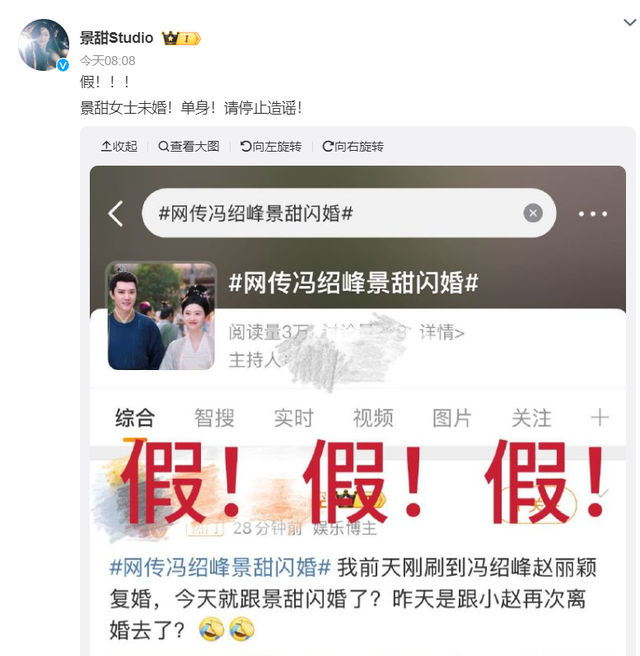Open the topic cover thumbnail photo
The image size is (640, 656).
tap(161, 316)
